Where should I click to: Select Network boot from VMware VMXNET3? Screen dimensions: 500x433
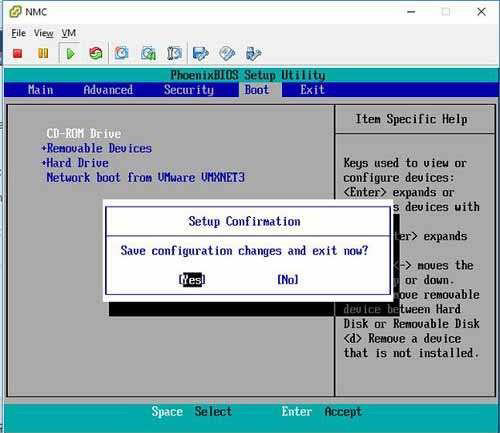[146, 177]
